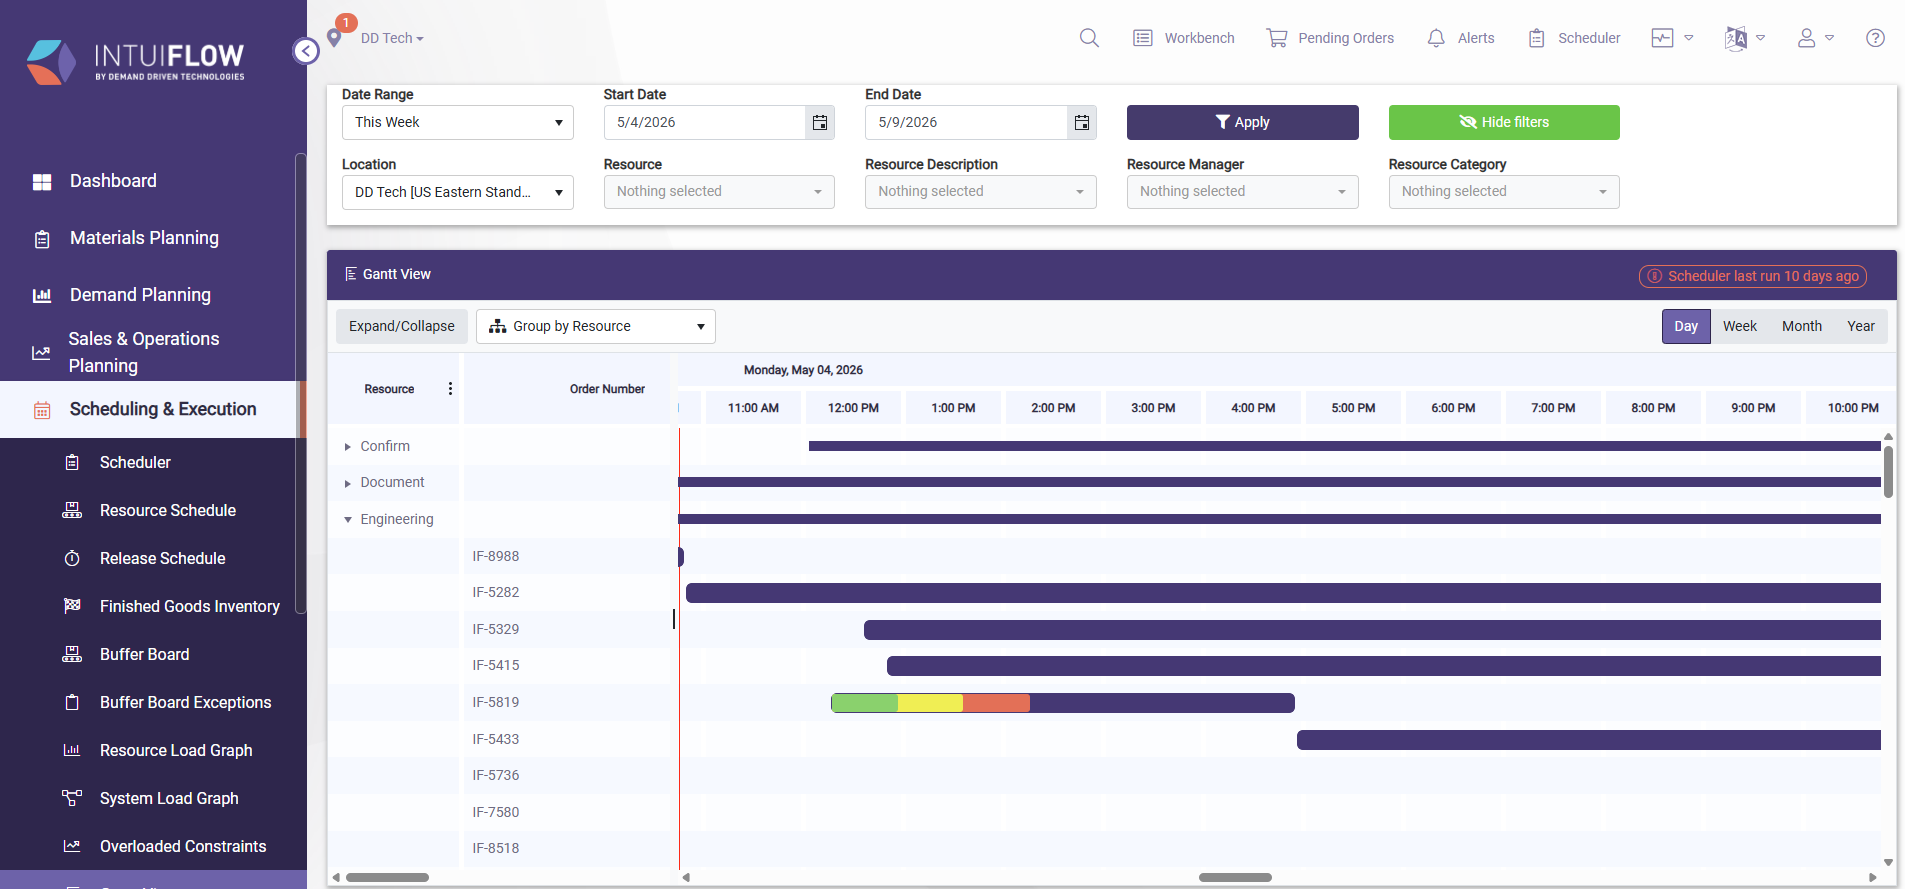Viewport: 1905px width, 889px height.
Task: Open Resource Load Graph in sidebar
Action: (x=175, y=750)
